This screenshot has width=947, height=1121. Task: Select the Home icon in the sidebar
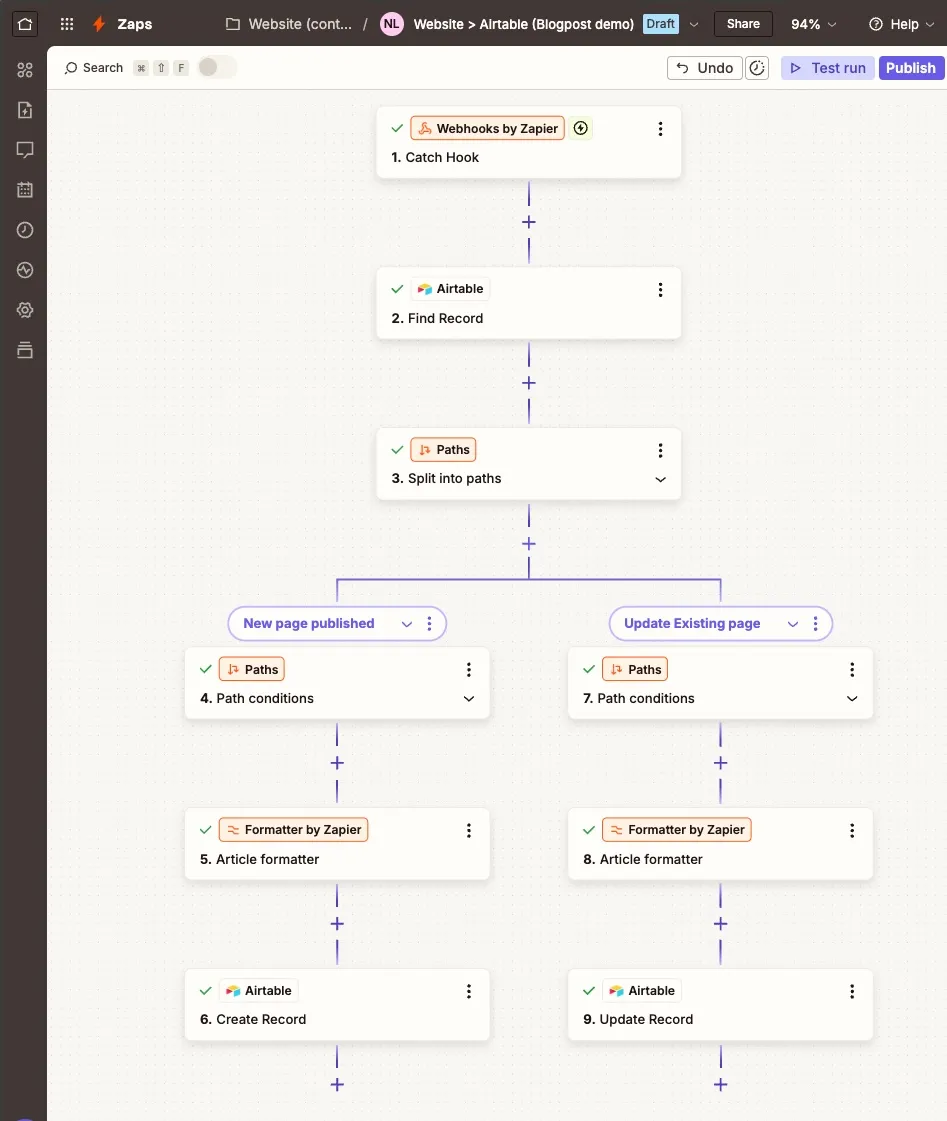click(x=24, y=24)
